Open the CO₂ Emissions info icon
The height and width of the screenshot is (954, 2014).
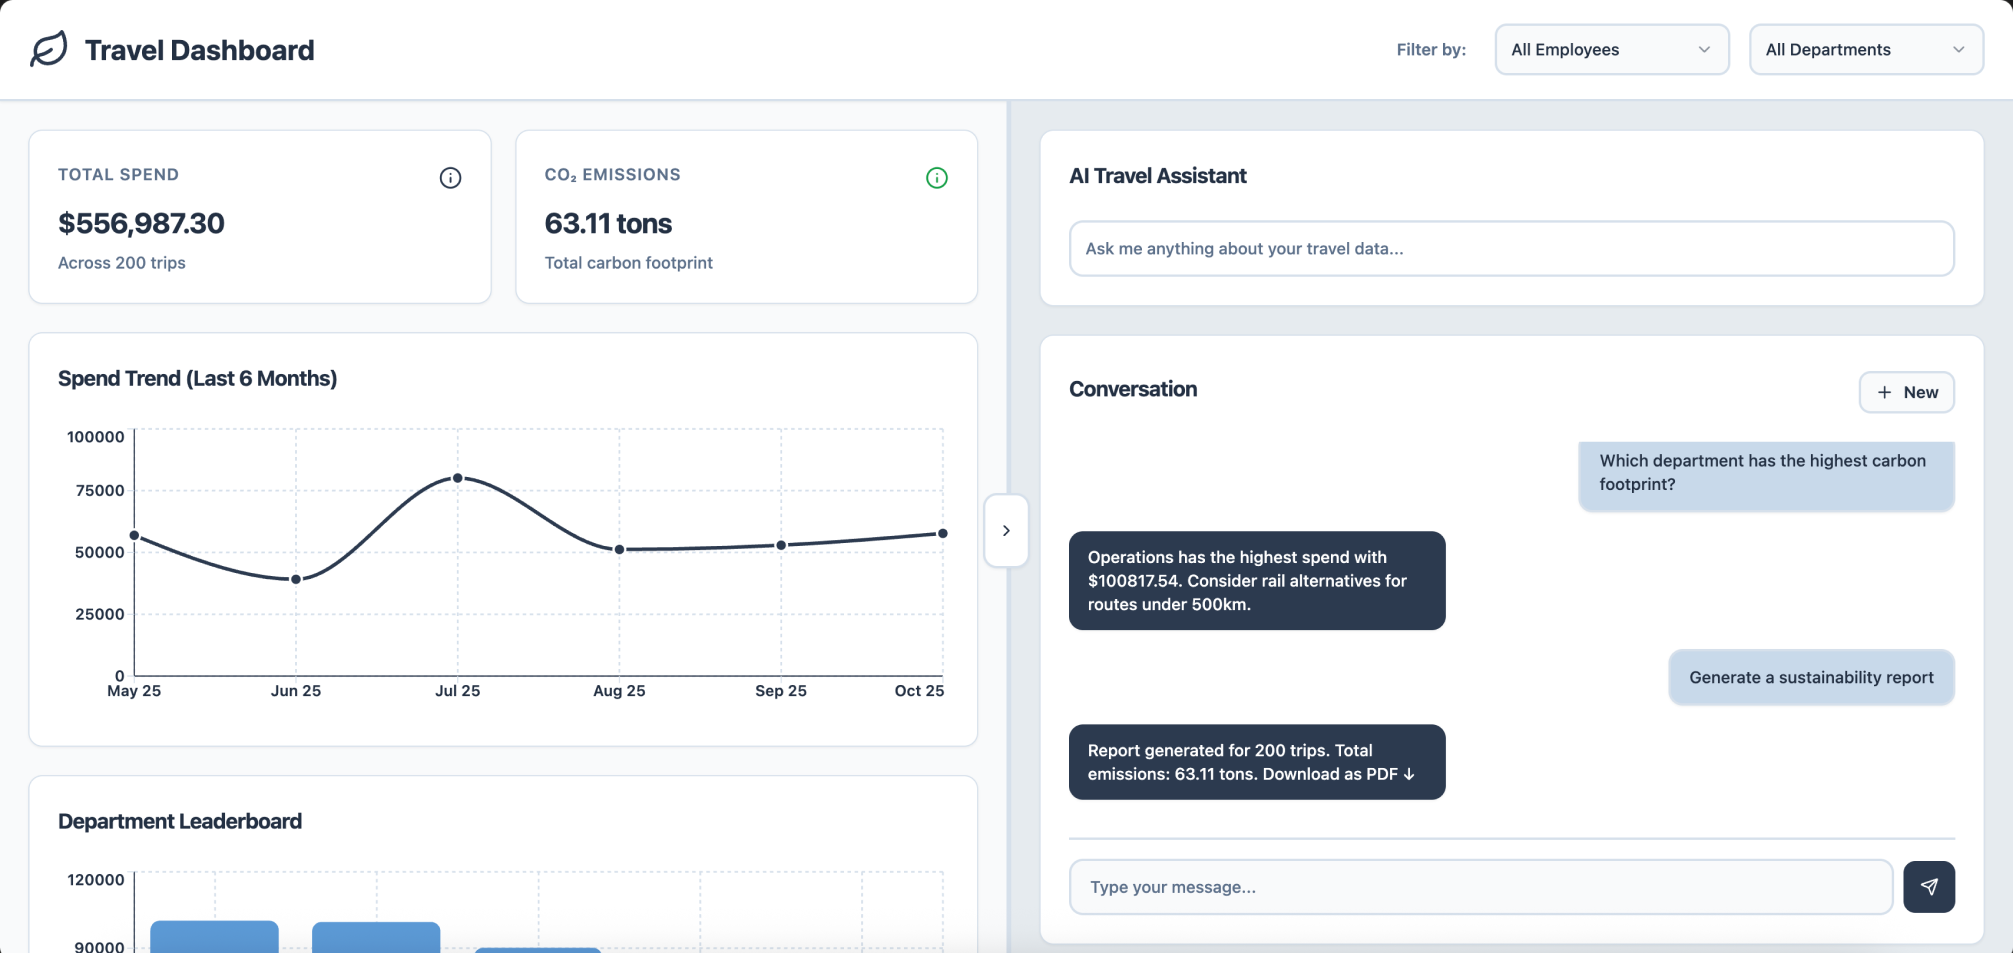(x=937, y=178)
